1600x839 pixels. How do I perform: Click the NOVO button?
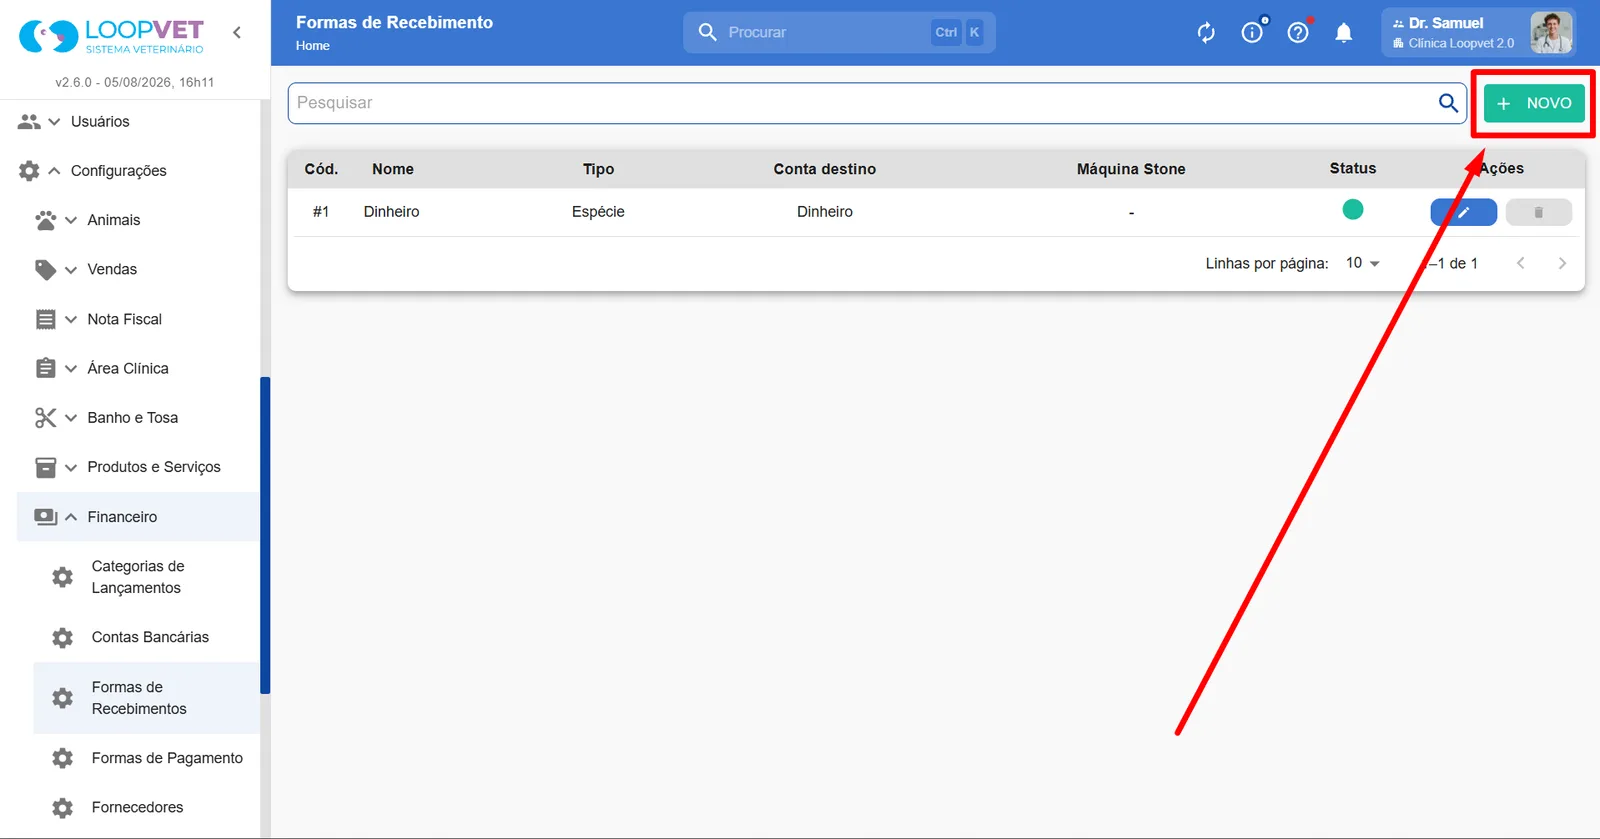1534,103
